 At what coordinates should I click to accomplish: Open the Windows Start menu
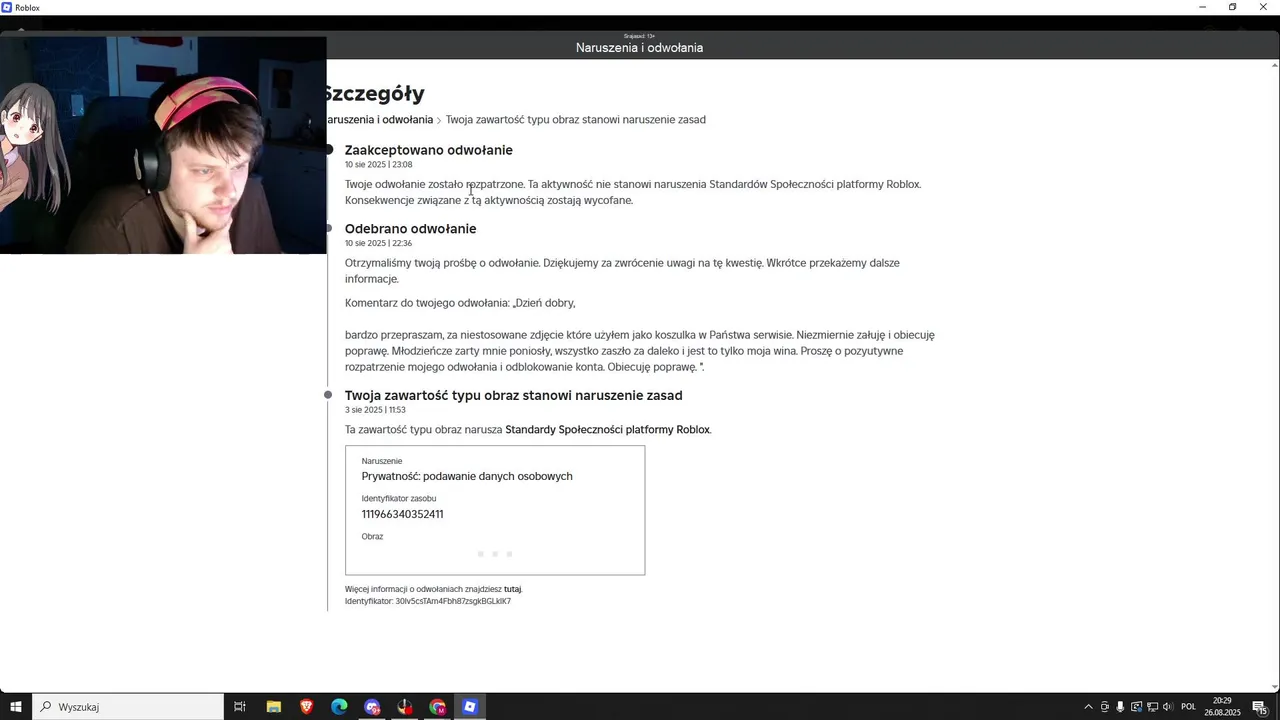pos(16,707)
